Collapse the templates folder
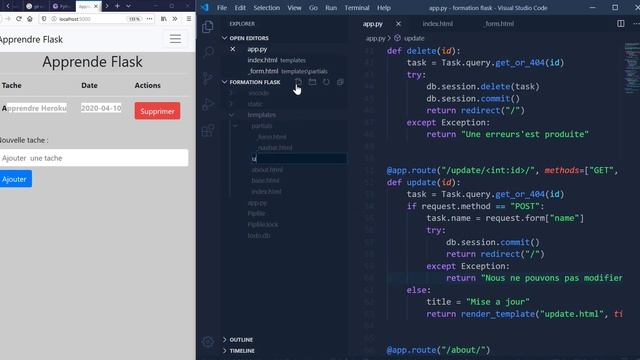The image size is (640, 360). coord(231,115)
